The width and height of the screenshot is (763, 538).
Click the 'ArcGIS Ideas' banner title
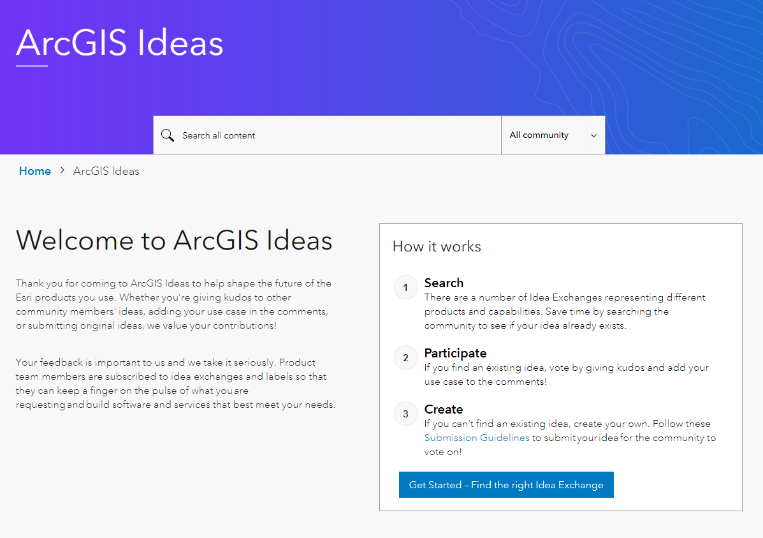point(120,43)
